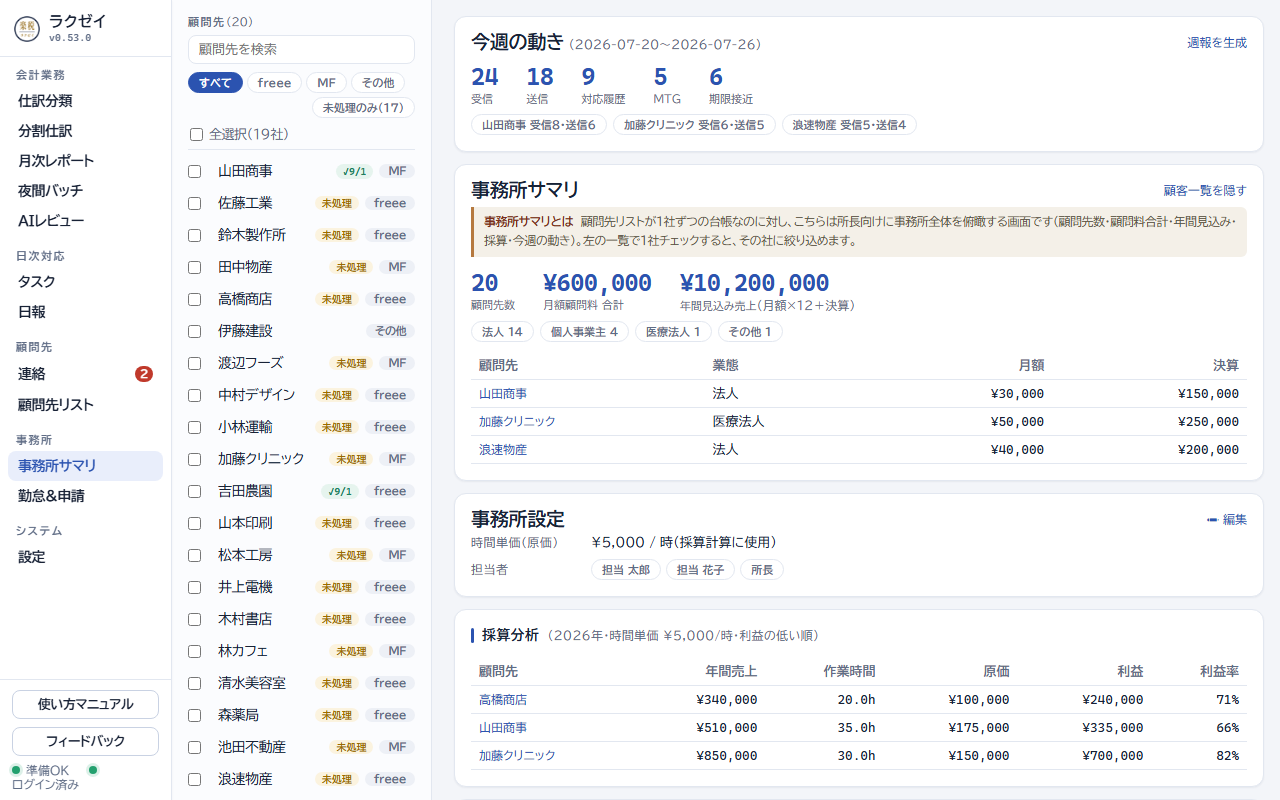The height and width of the screenshot is (800, 1280).
Task: Tick the checkbox for 浪速物産 in the list
Action: 195,779
